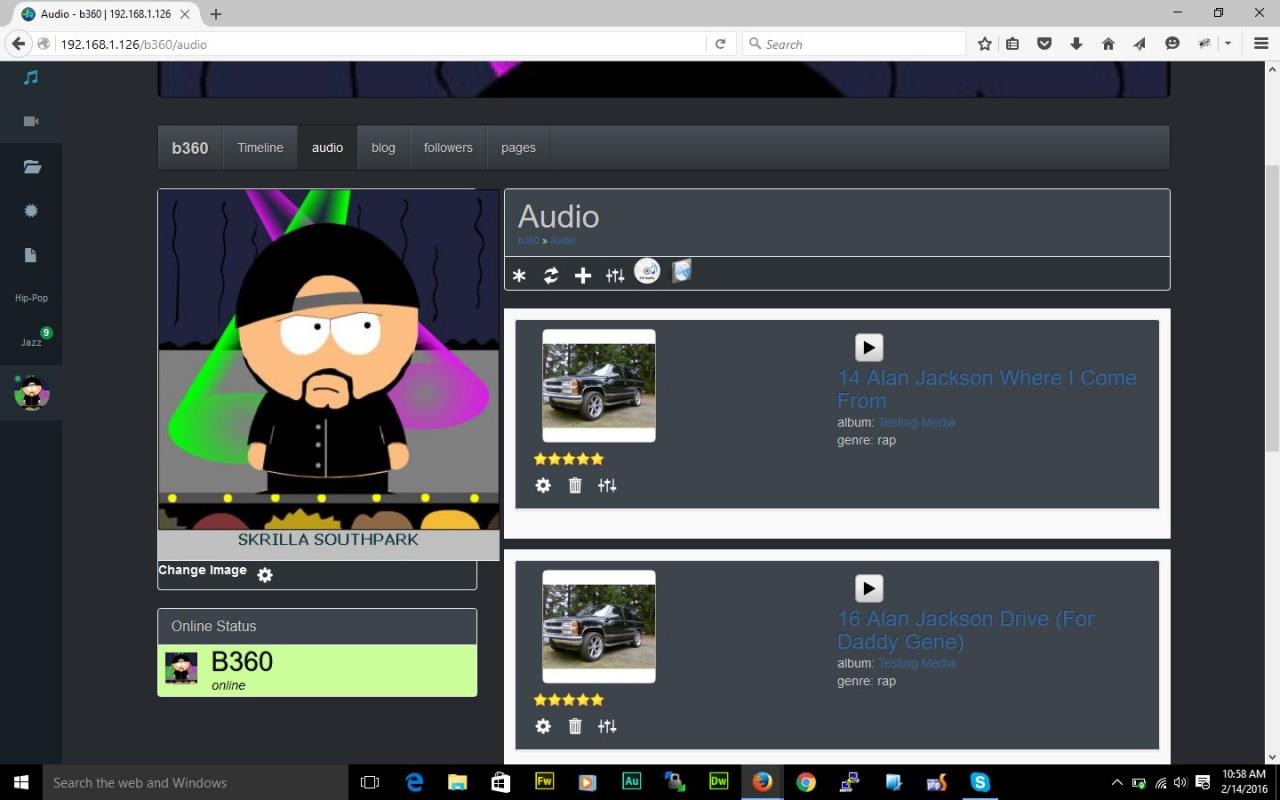Screen dimensions: 1280x800
Task: Show hidden system tray icons
Action: [x=1117, y=782]
